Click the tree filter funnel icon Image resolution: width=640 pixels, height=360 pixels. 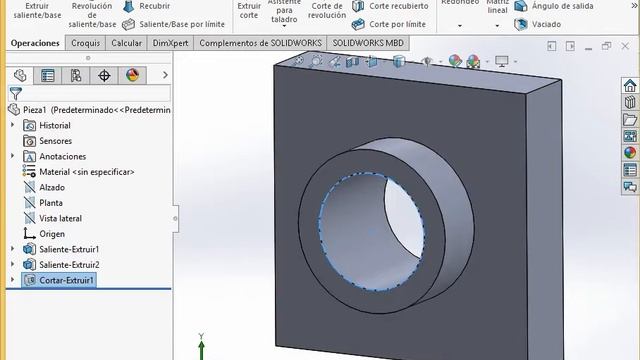click(16, 93)
